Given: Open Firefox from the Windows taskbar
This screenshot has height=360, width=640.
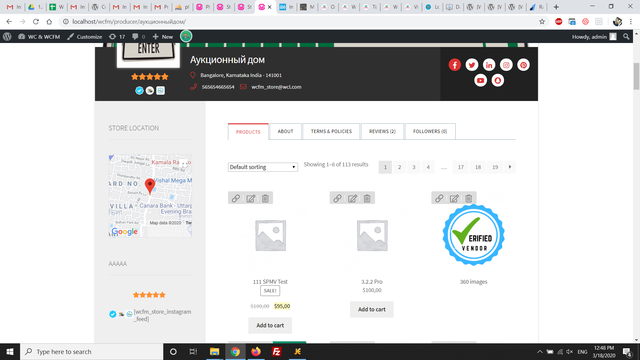Looking at the screenshot, I should point(256,351).
